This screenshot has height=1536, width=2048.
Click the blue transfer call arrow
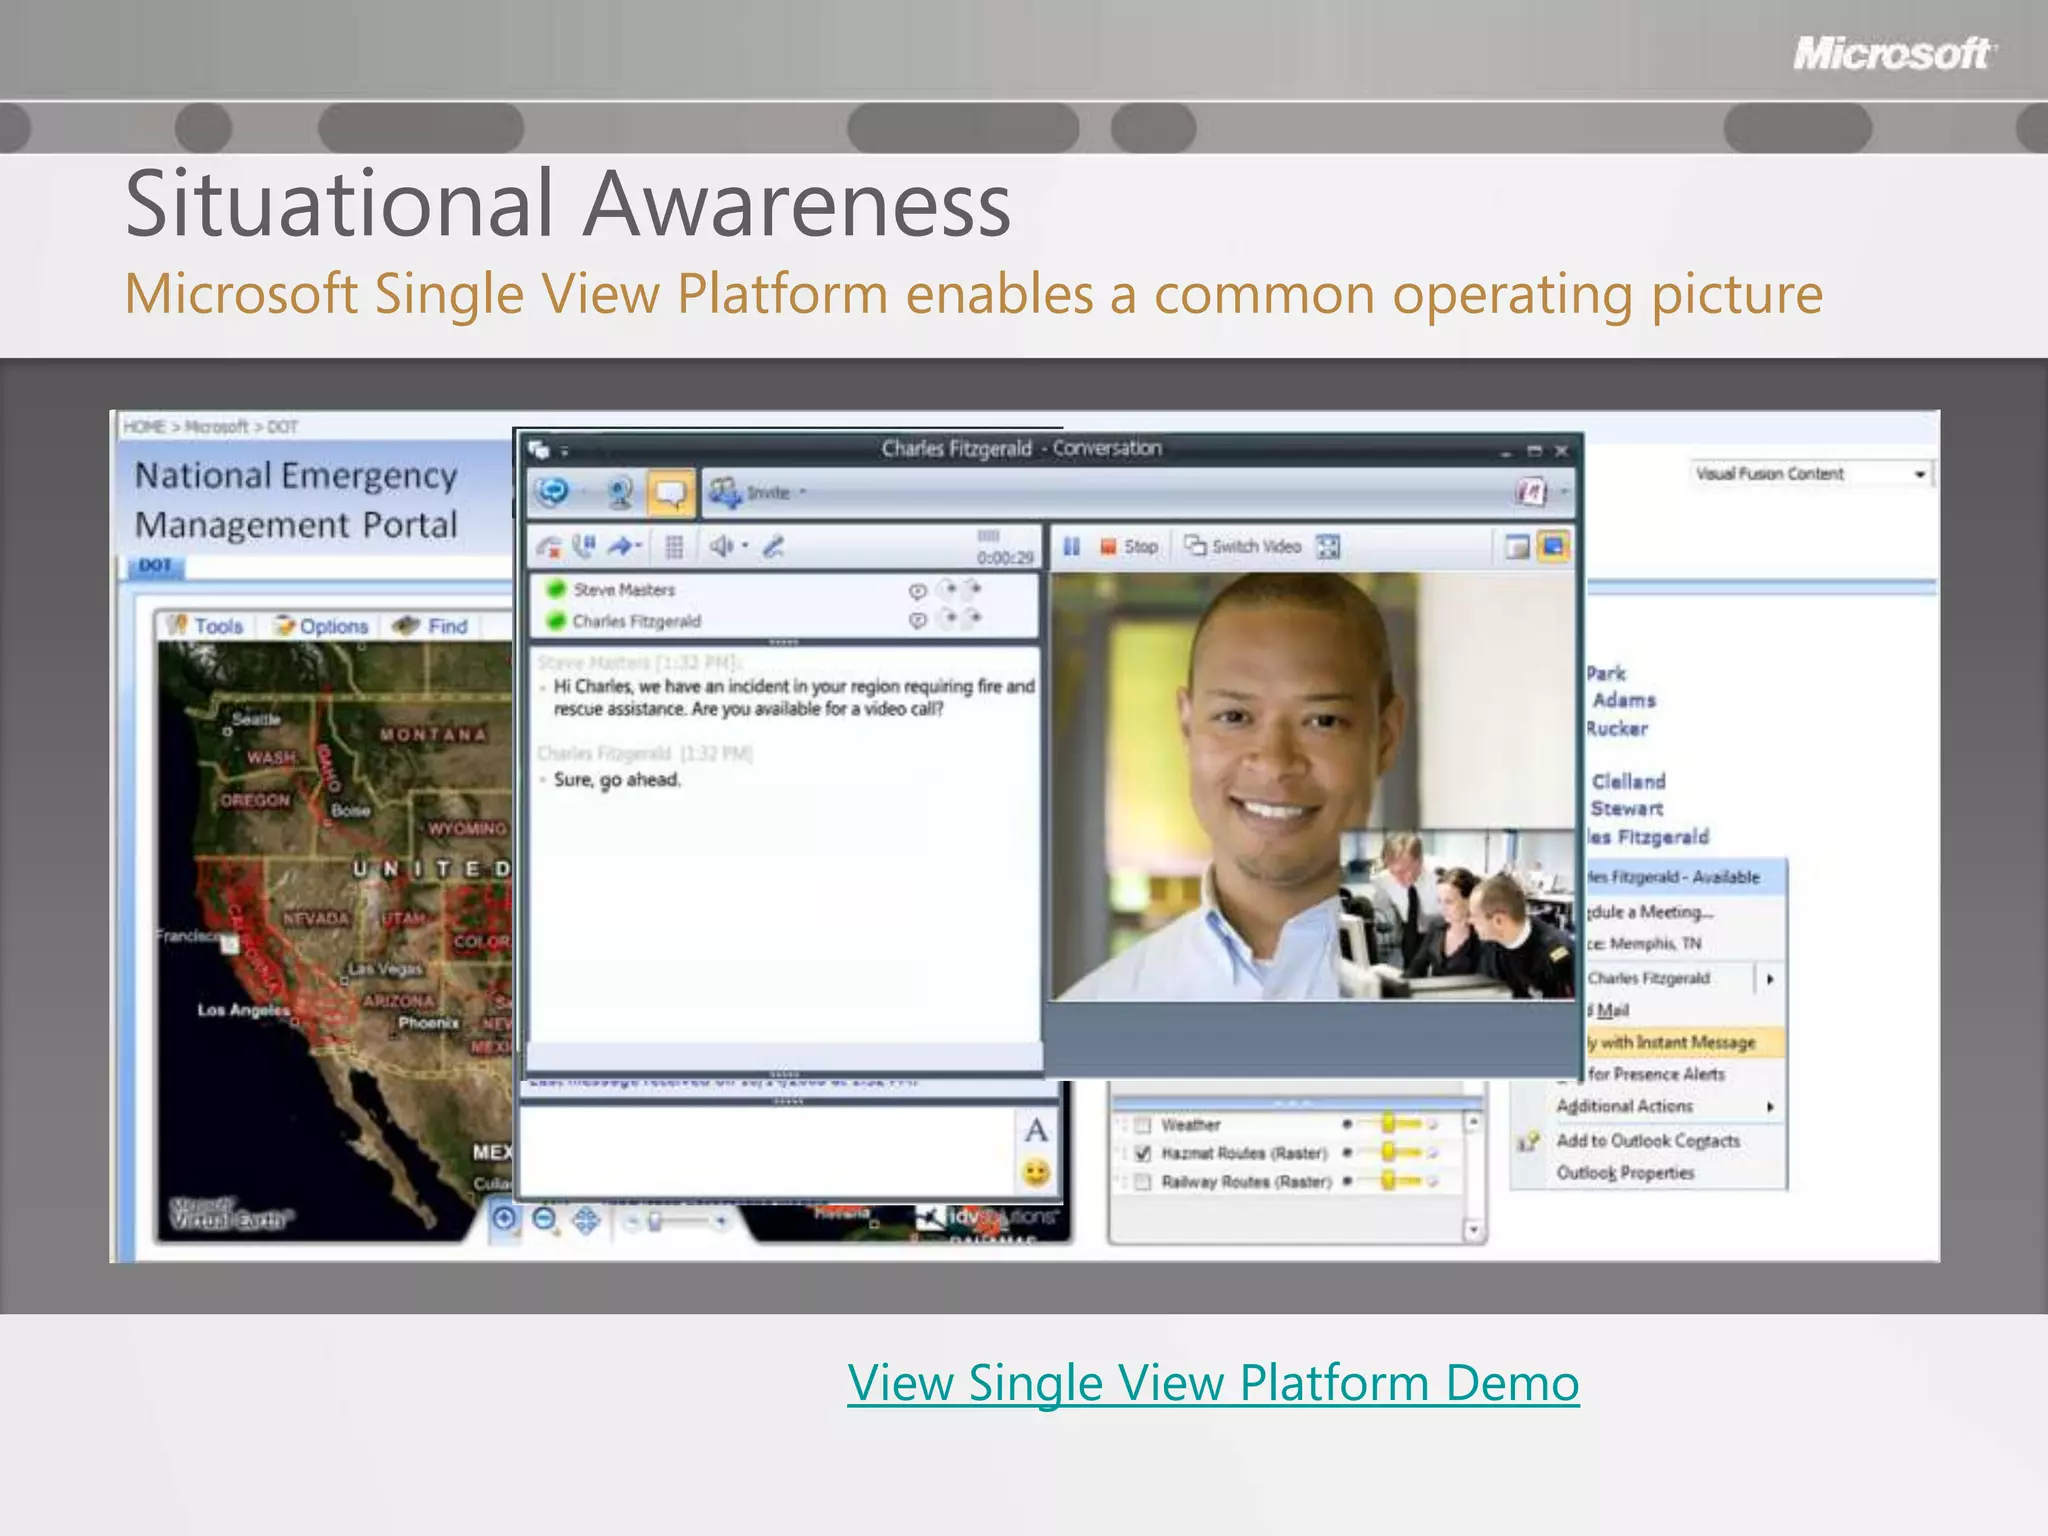[622, 546]
